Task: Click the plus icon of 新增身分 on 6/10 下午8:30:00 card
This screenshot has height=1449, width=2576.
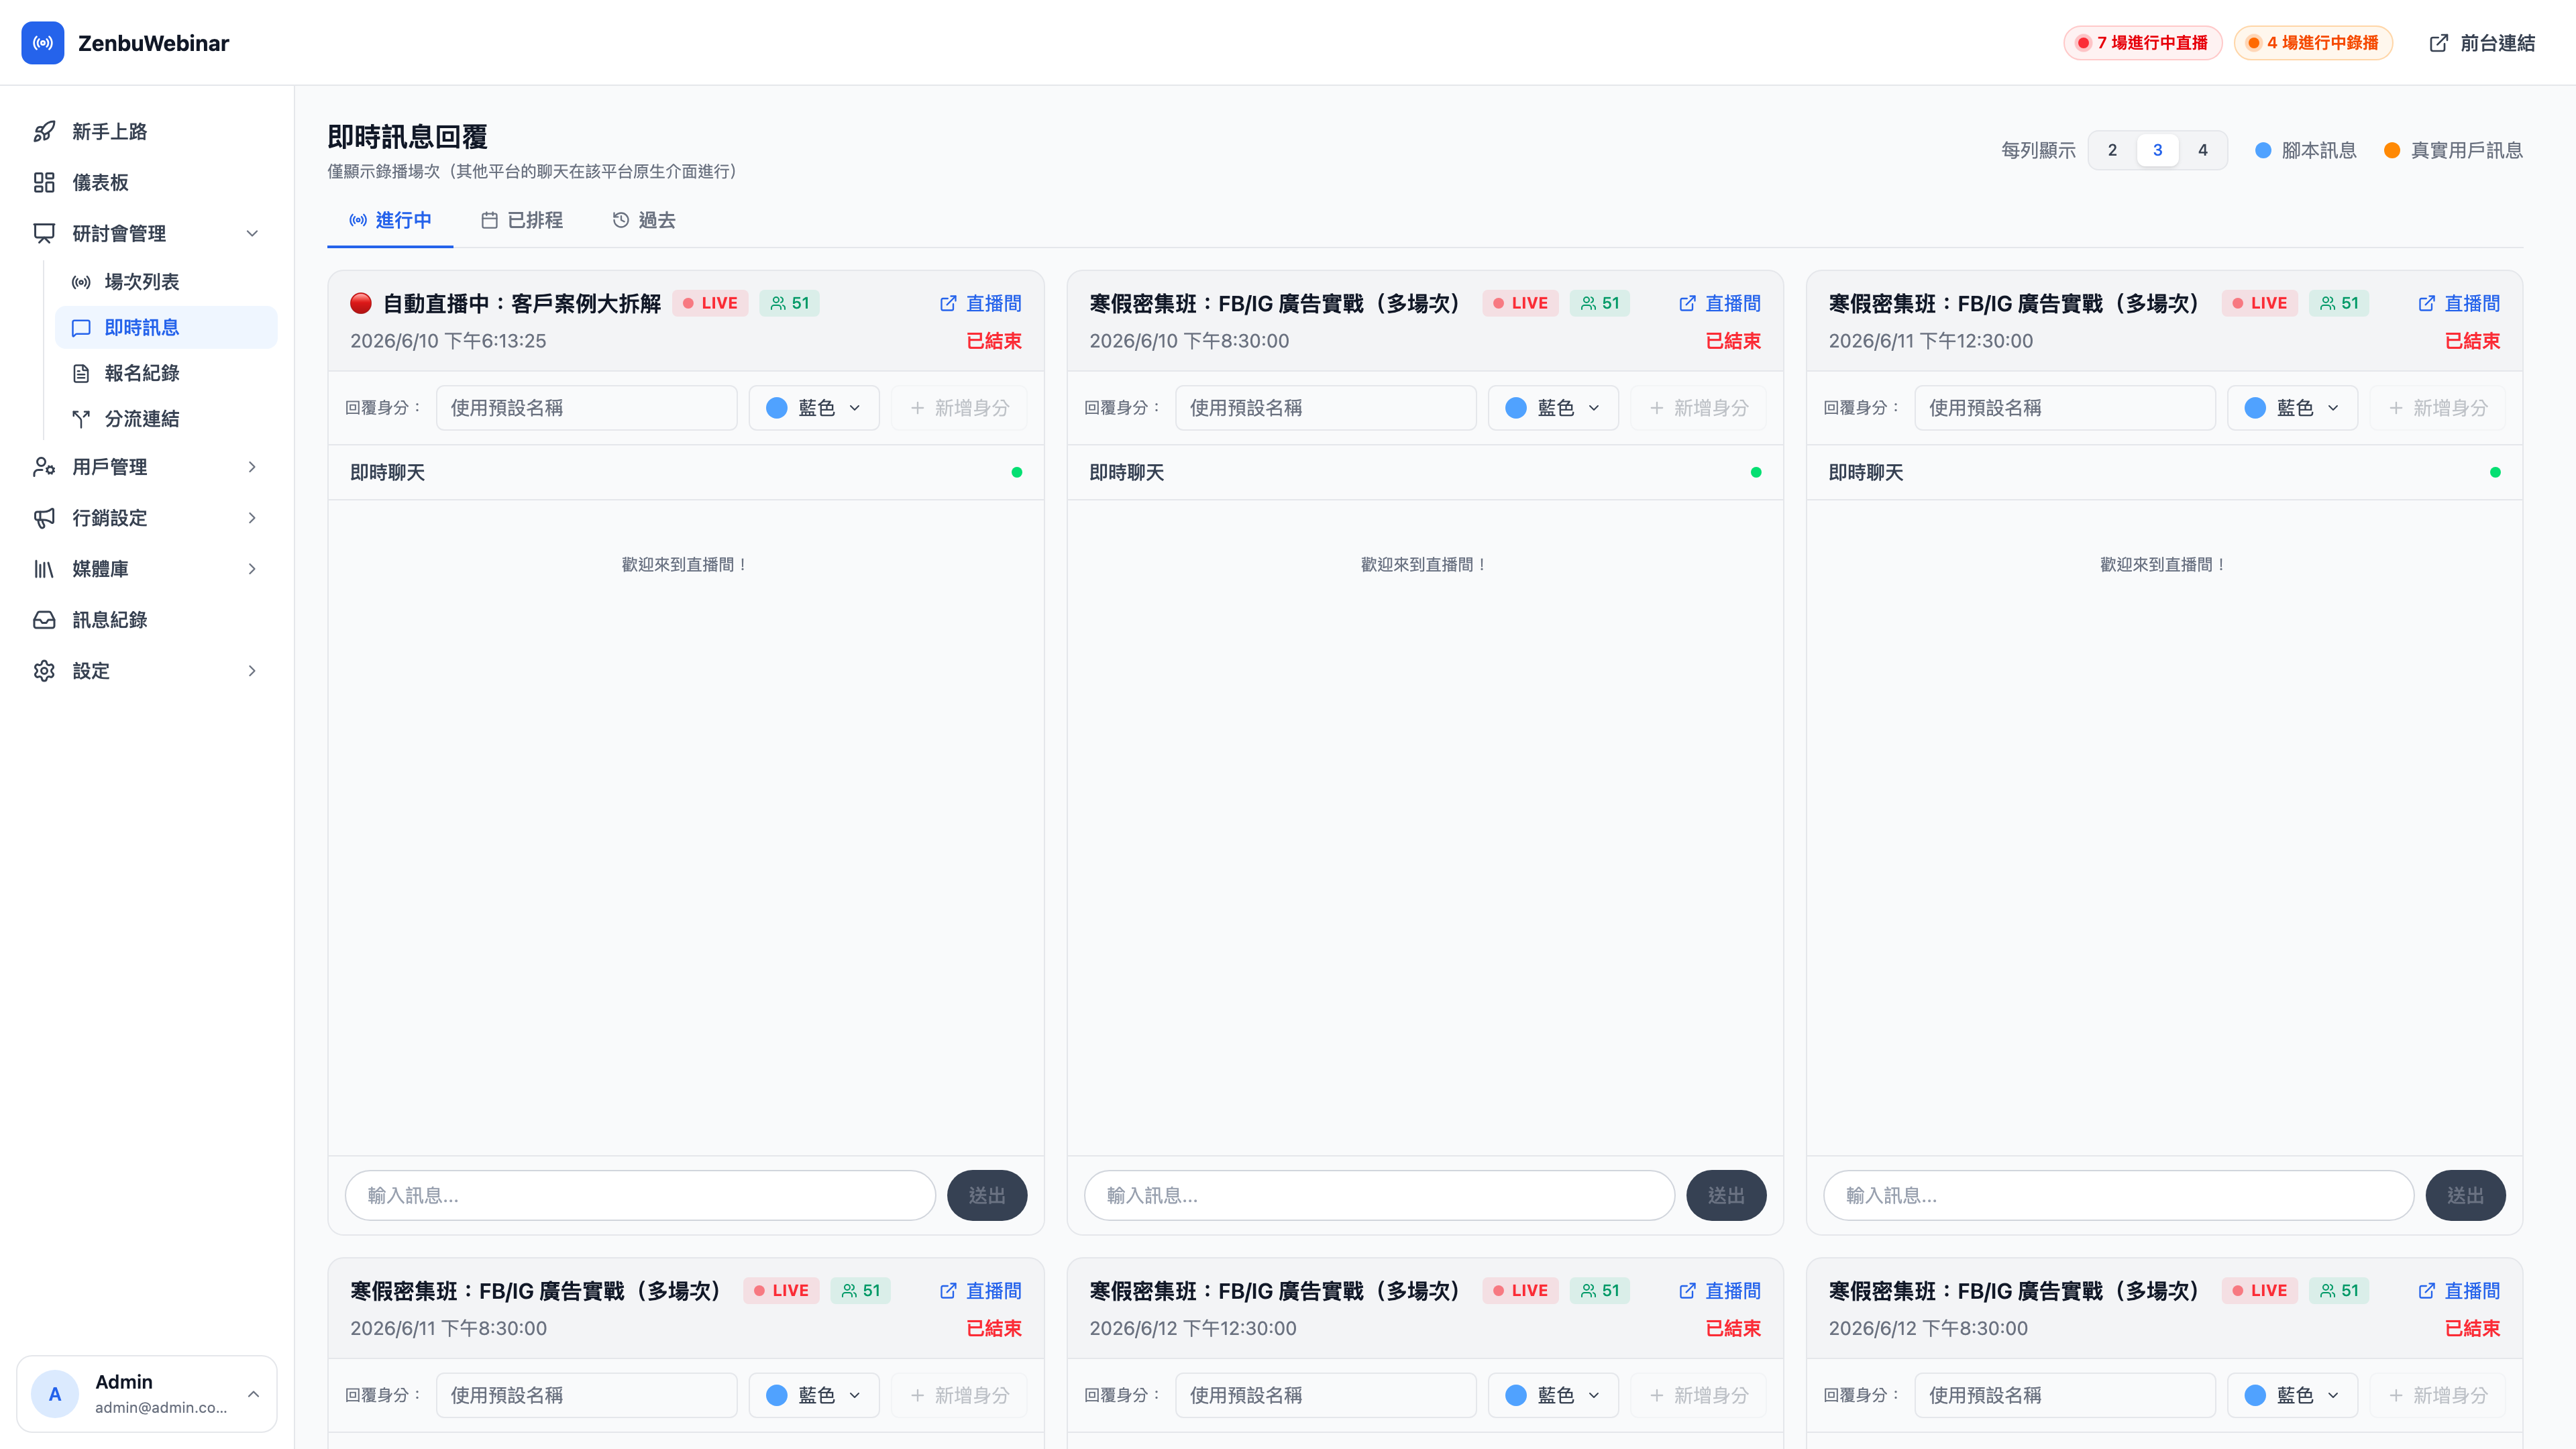Action: [x=1657, y=408]
